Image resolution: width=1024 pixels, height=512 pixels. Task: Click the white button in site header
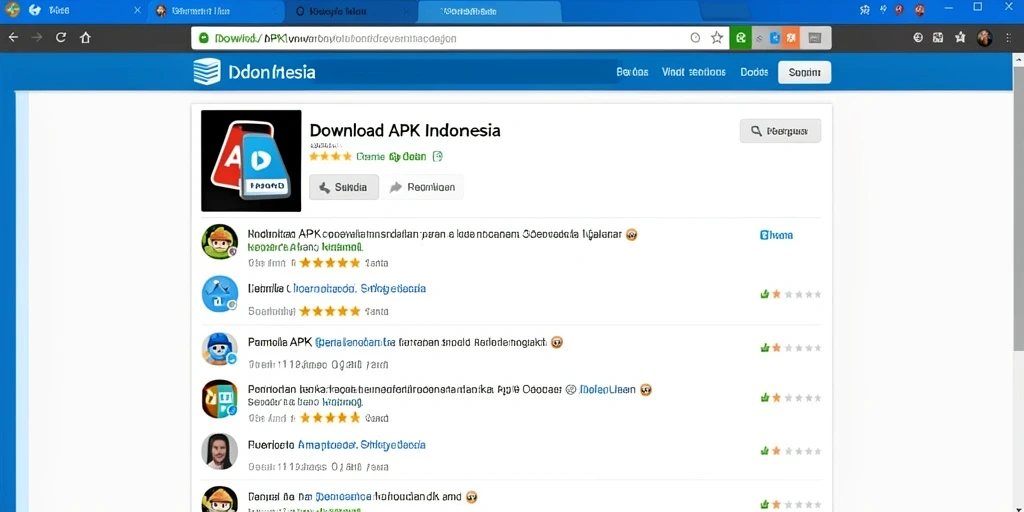tap(804, 72)
